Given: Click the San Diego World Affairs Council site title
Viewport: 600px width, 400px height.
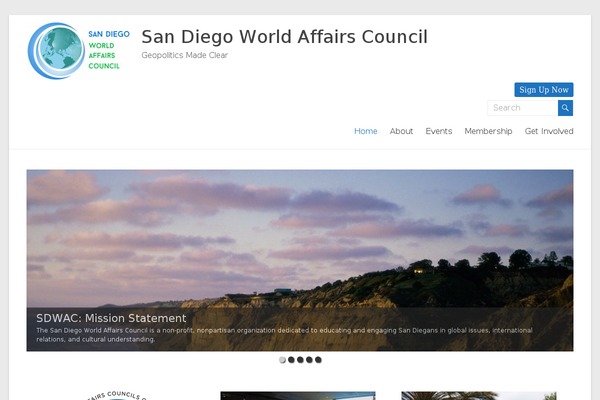Looking at the screenshot, I should point(284,37).
